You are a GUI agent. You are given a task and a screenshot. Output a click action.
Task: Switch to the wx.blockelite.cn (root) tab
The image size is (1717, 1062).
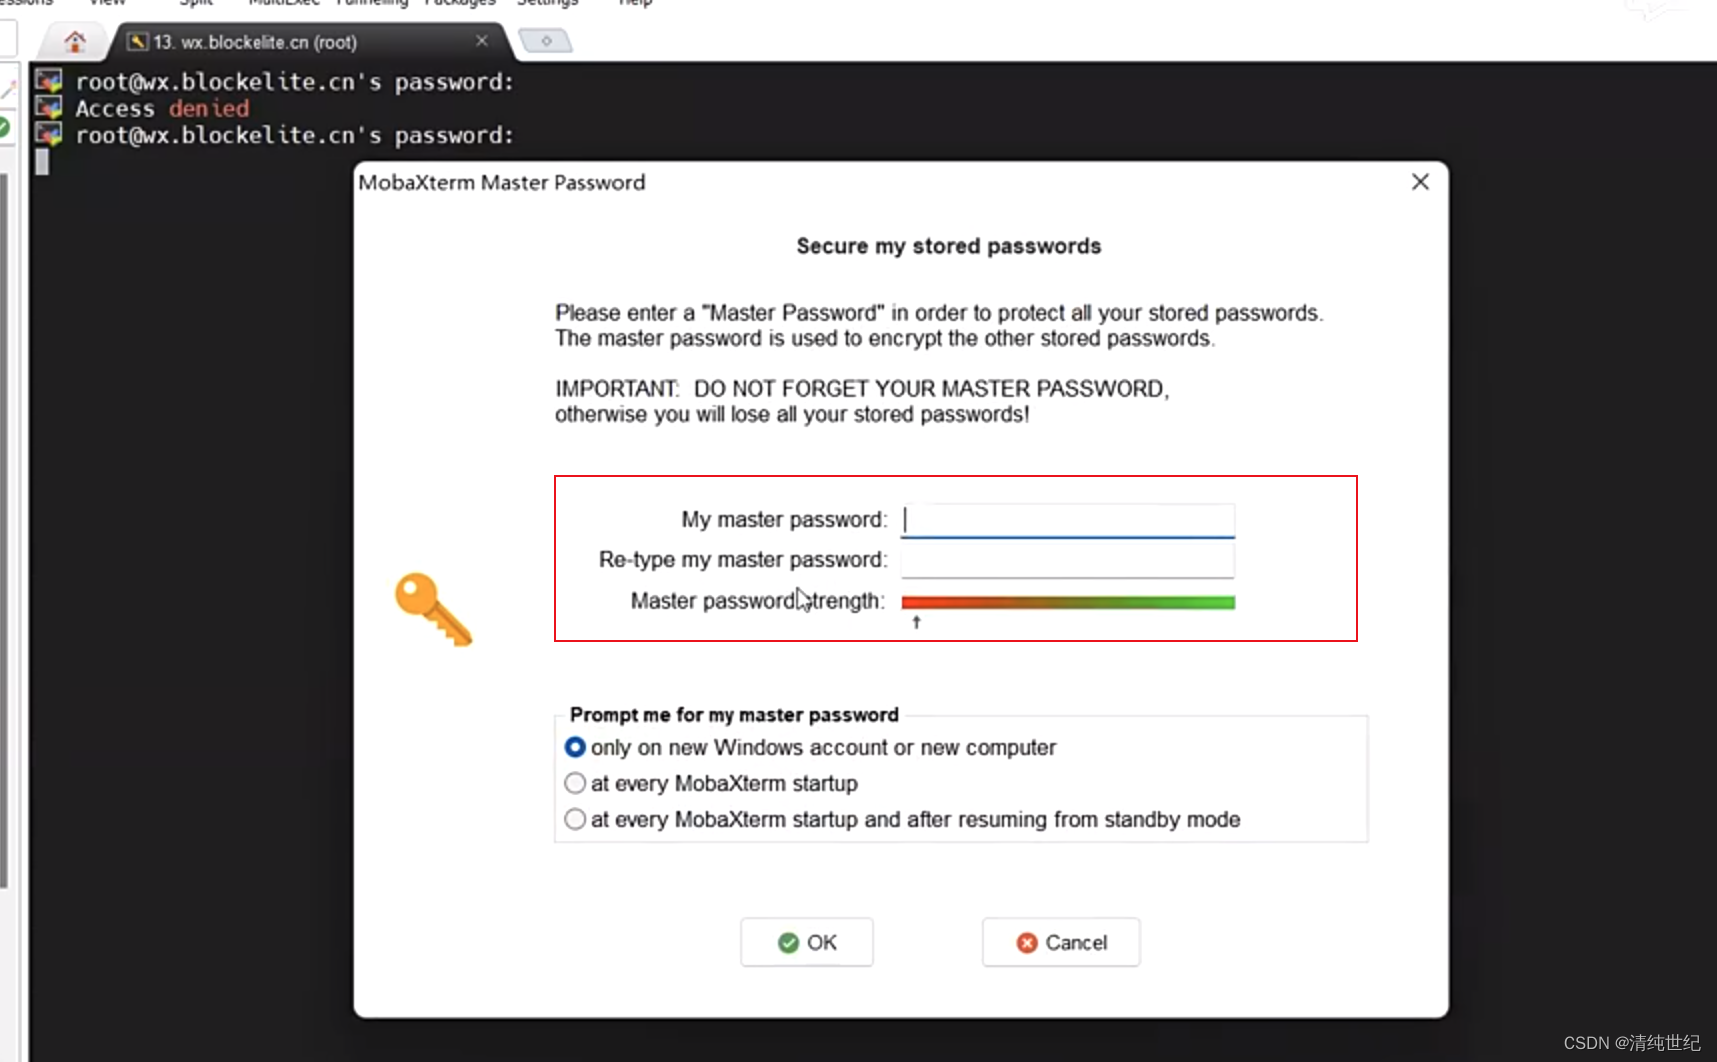tap(255, 41)
